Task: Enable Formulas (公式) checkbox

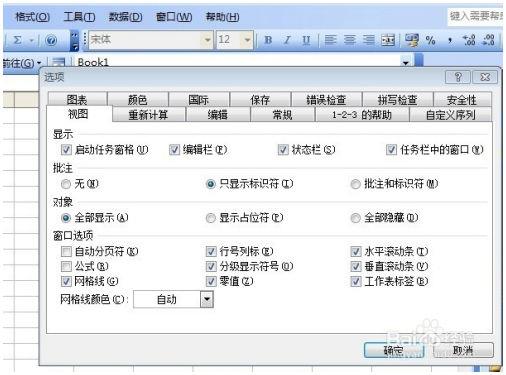Action: click(x=66, y=266)
